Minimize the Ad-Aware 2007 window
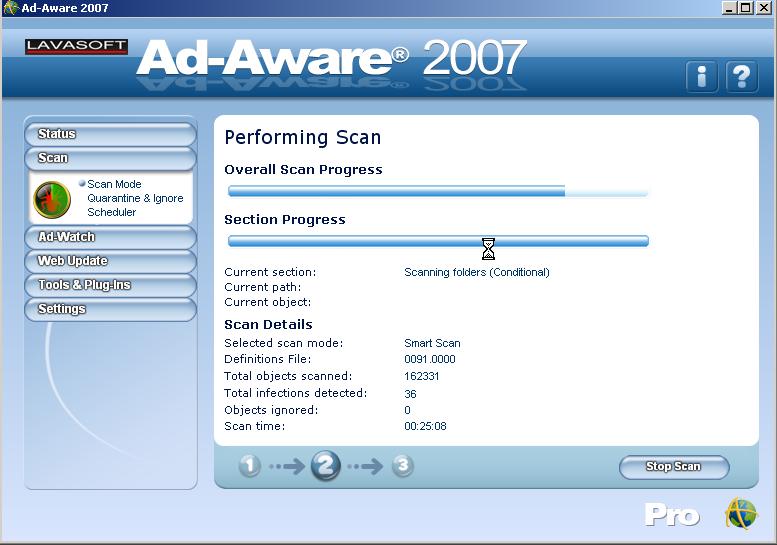 729,7
